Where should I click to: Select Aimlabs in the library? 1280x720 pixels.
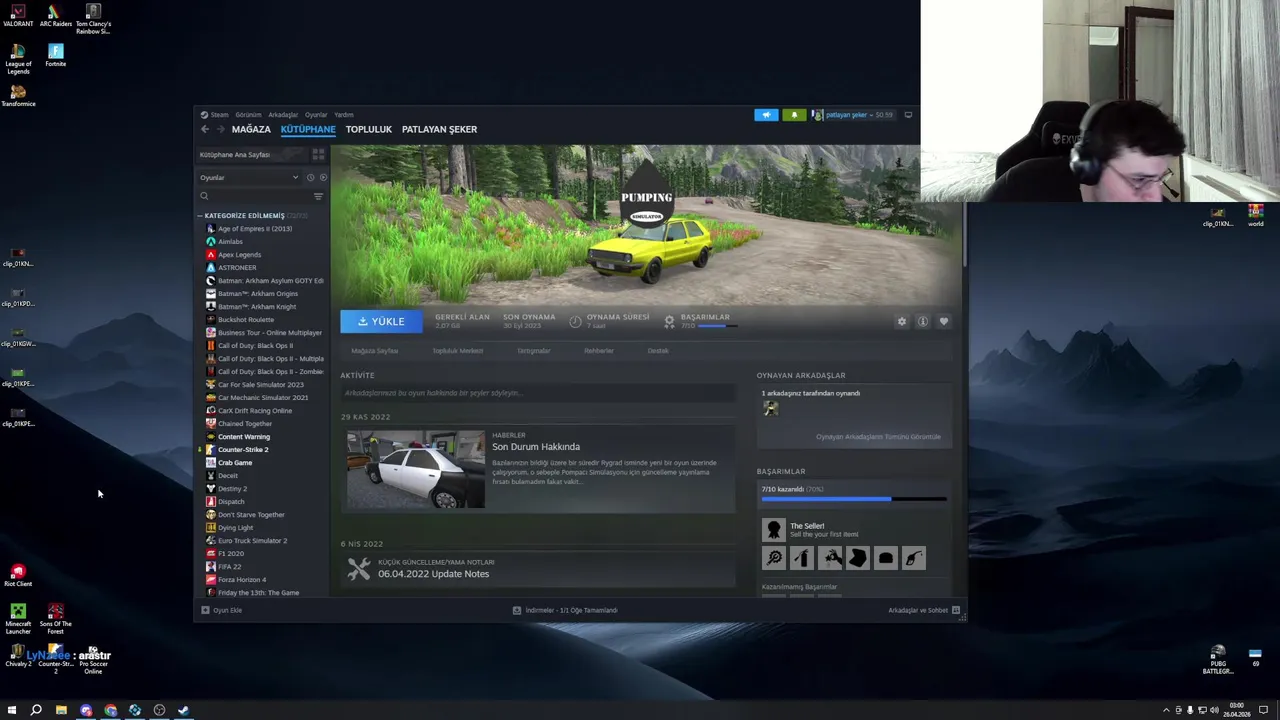point(230,242)
